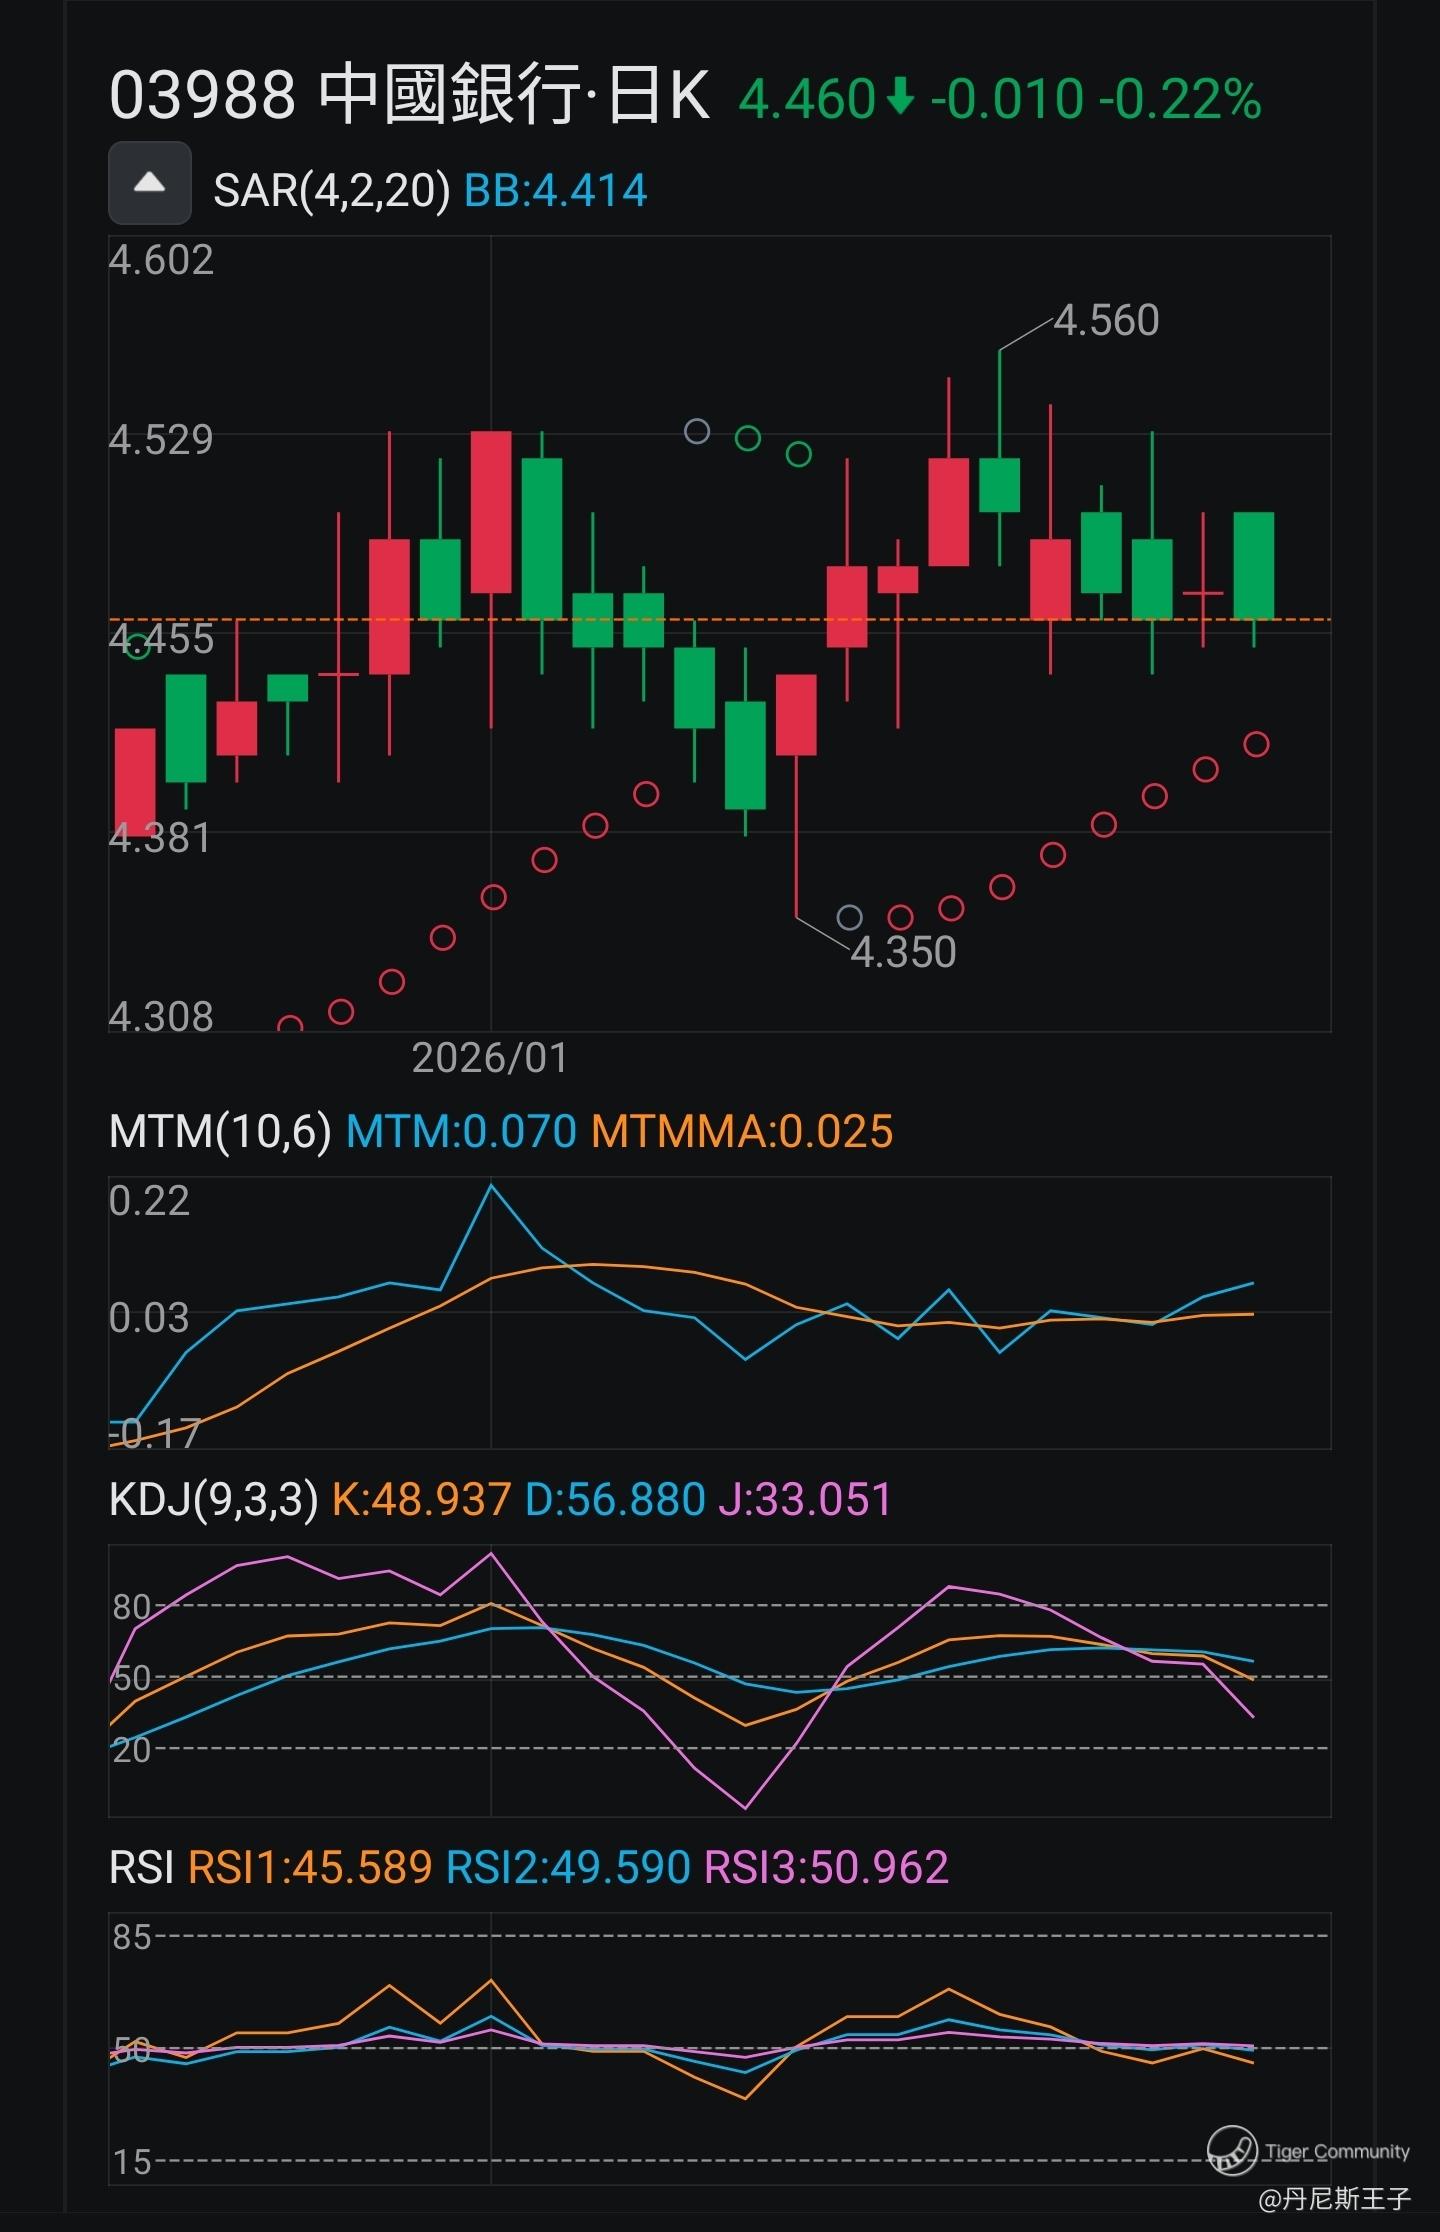1440x2232 pixels.
Task: Collapse the indicator panel with the up-arrow button
Action: coord(149,183)
